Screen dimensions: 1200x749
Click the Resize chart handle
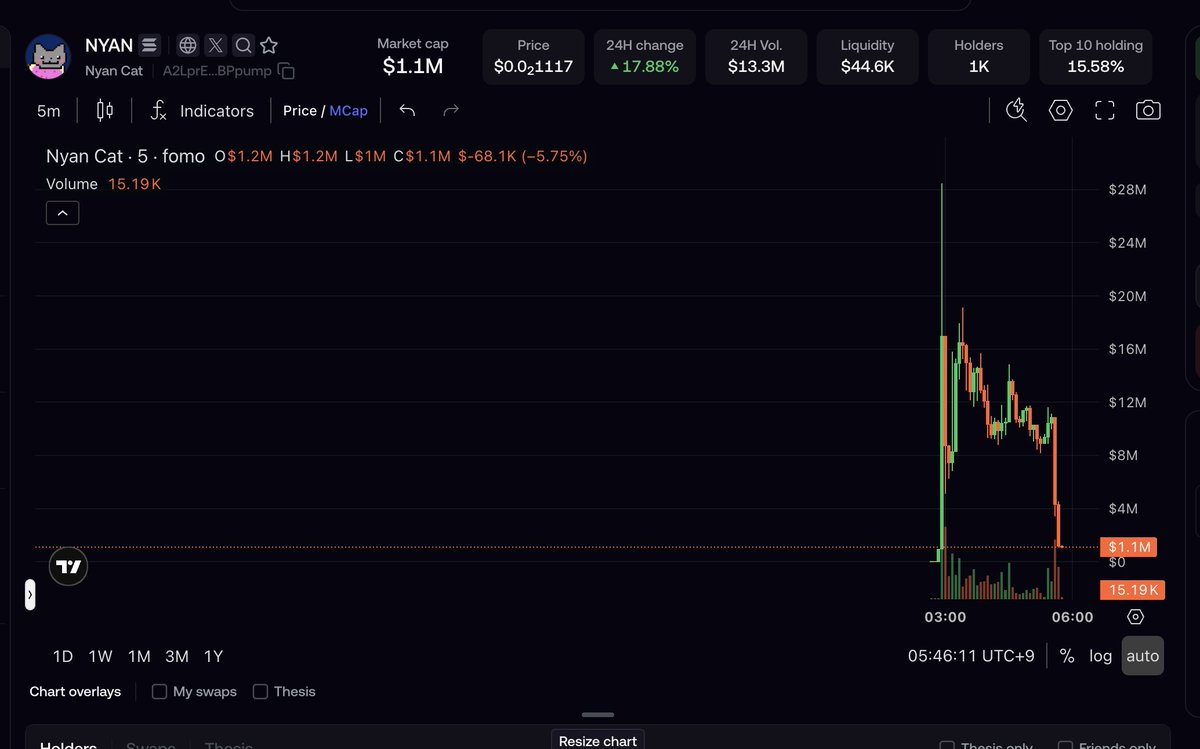(x=598, y=715)
